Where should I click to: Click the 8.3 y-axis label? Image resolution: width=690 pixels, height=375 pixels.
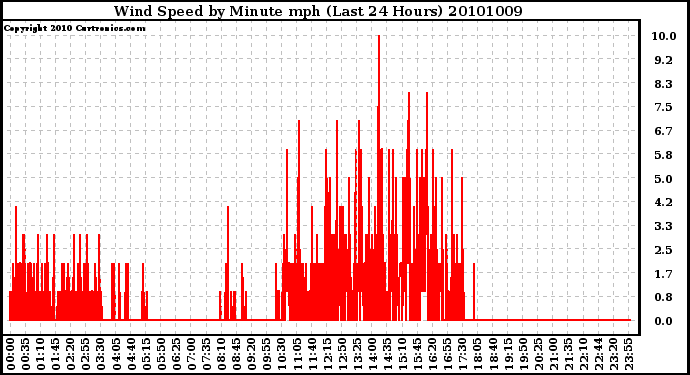pos(664,84)
